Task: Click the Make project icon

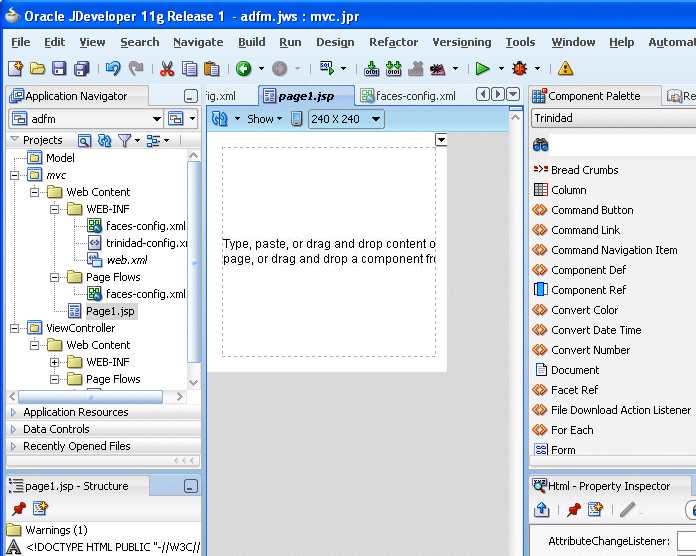Action: click(x=371, y=69)
